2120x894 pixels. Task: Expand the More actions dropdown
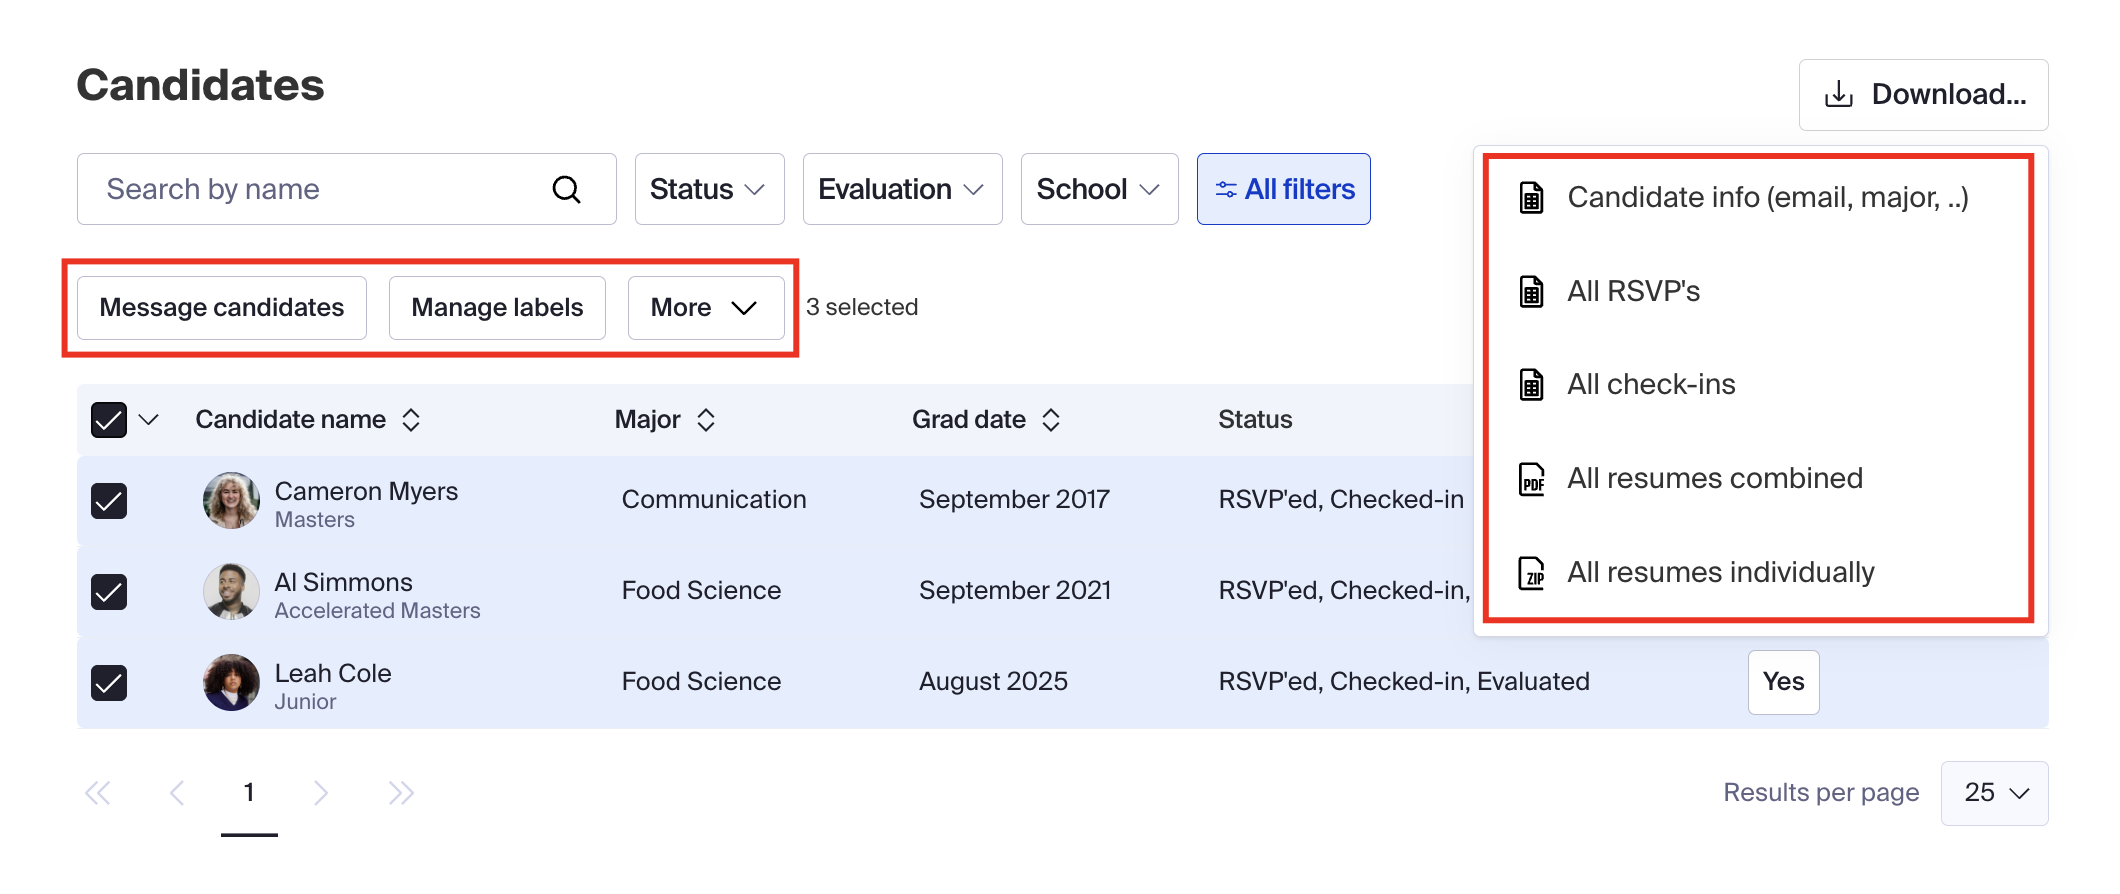click(x=705, y=308)
